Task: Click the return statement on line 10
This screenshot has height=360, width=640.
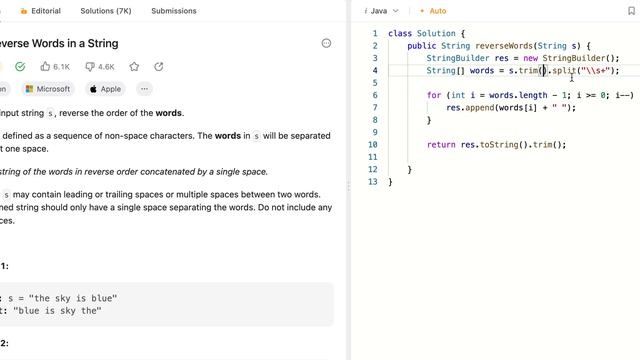Action: [496, 144]
